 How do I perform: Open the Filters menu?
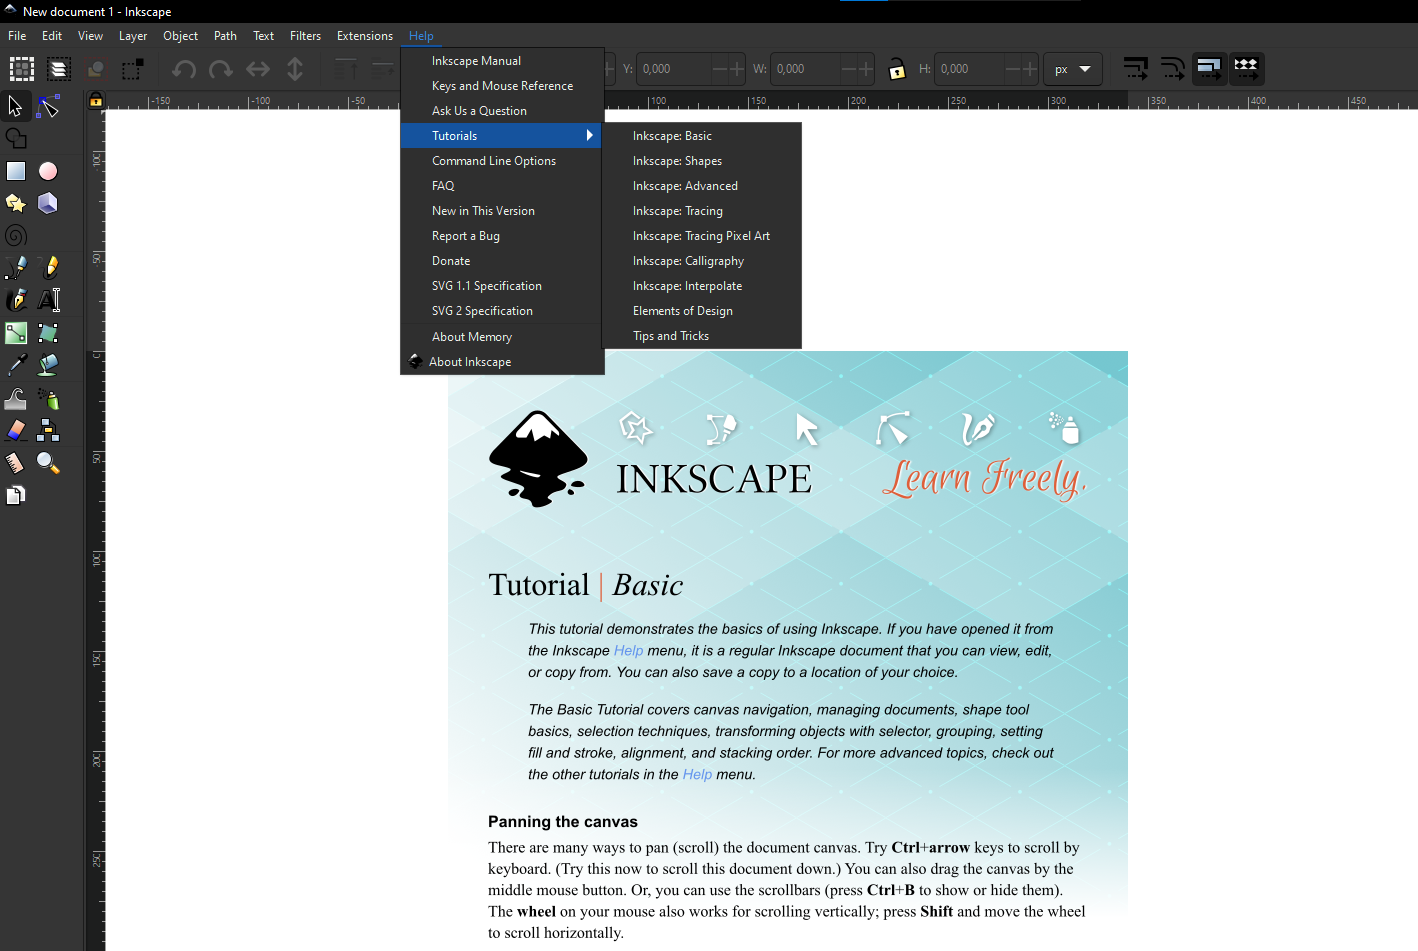point(305,36)
